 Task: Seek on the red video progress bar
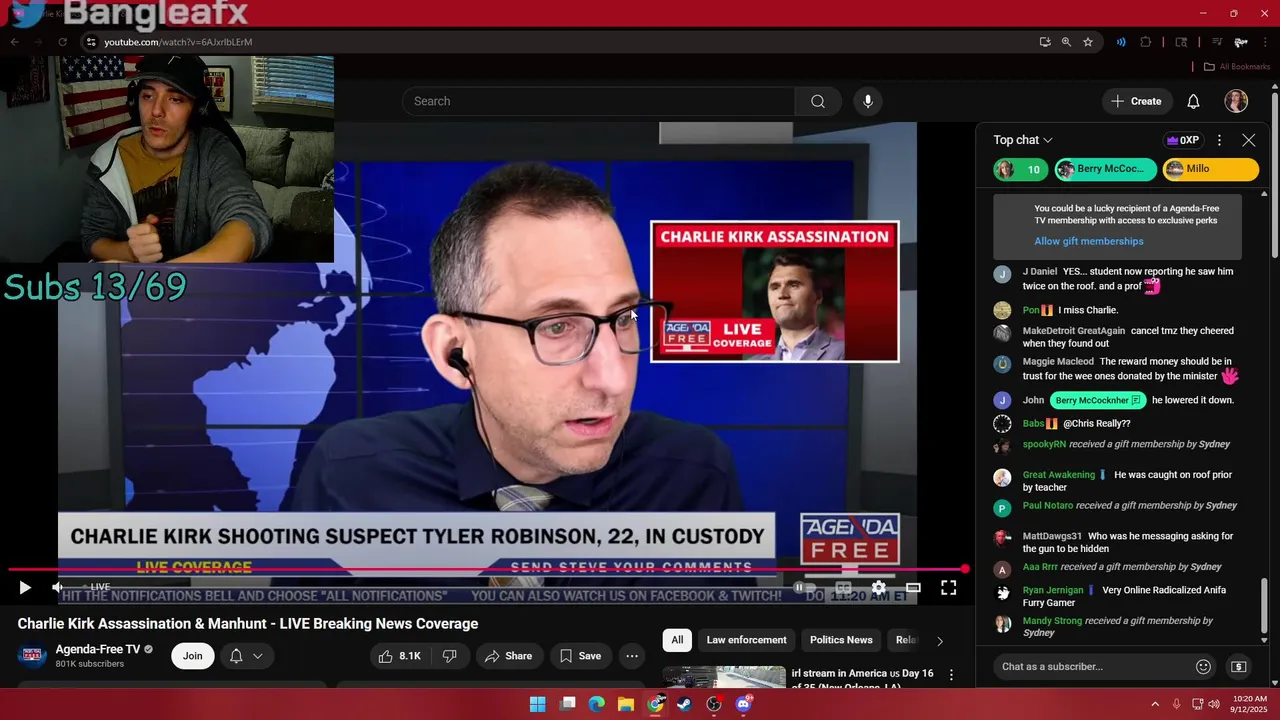[487, 569]
